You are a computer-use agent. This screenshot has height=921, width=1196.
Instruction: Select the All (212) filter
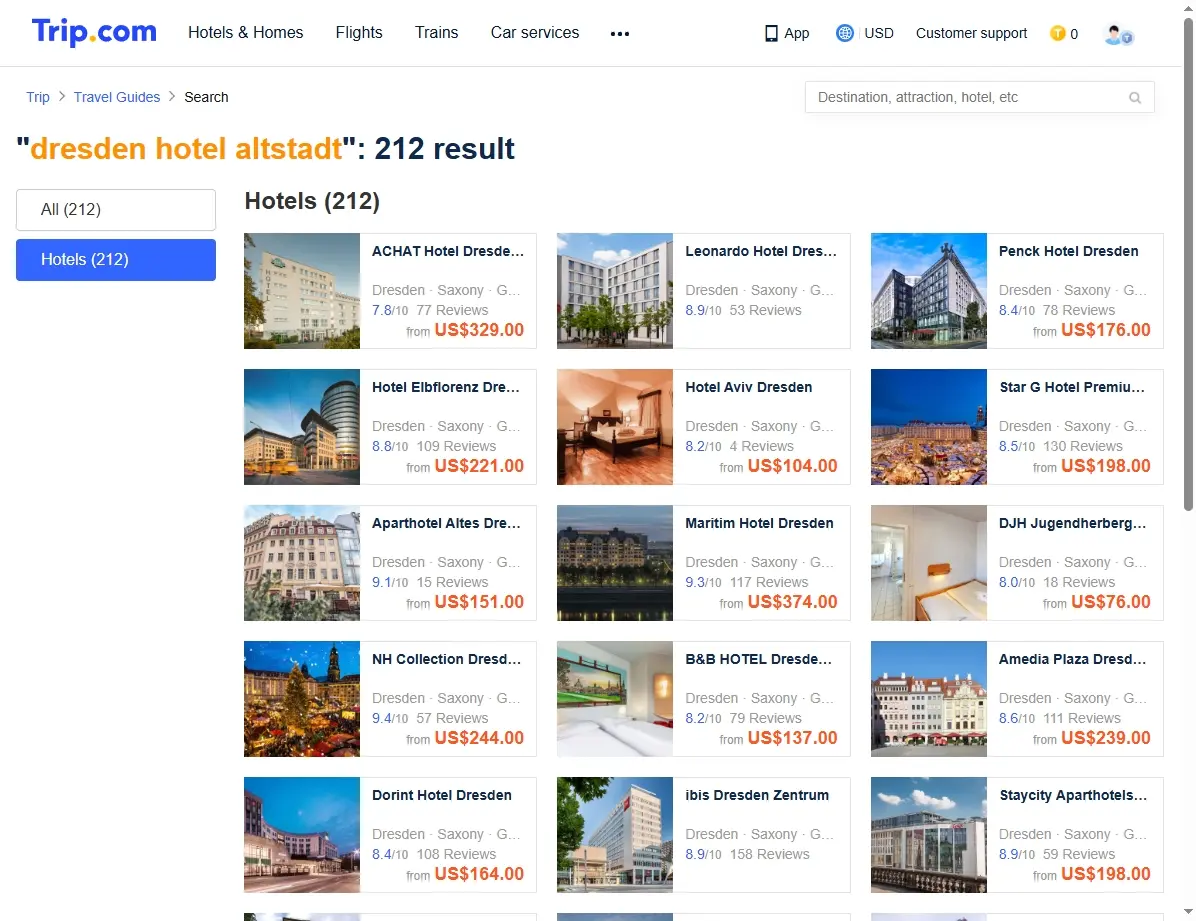(x=116, y=210)
